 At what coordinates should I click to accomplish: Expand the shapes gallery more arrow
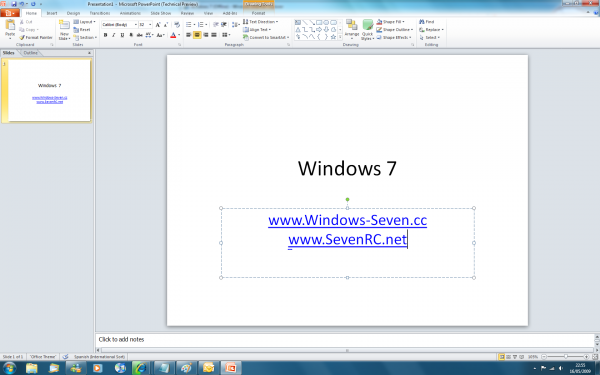coord(340,37)
